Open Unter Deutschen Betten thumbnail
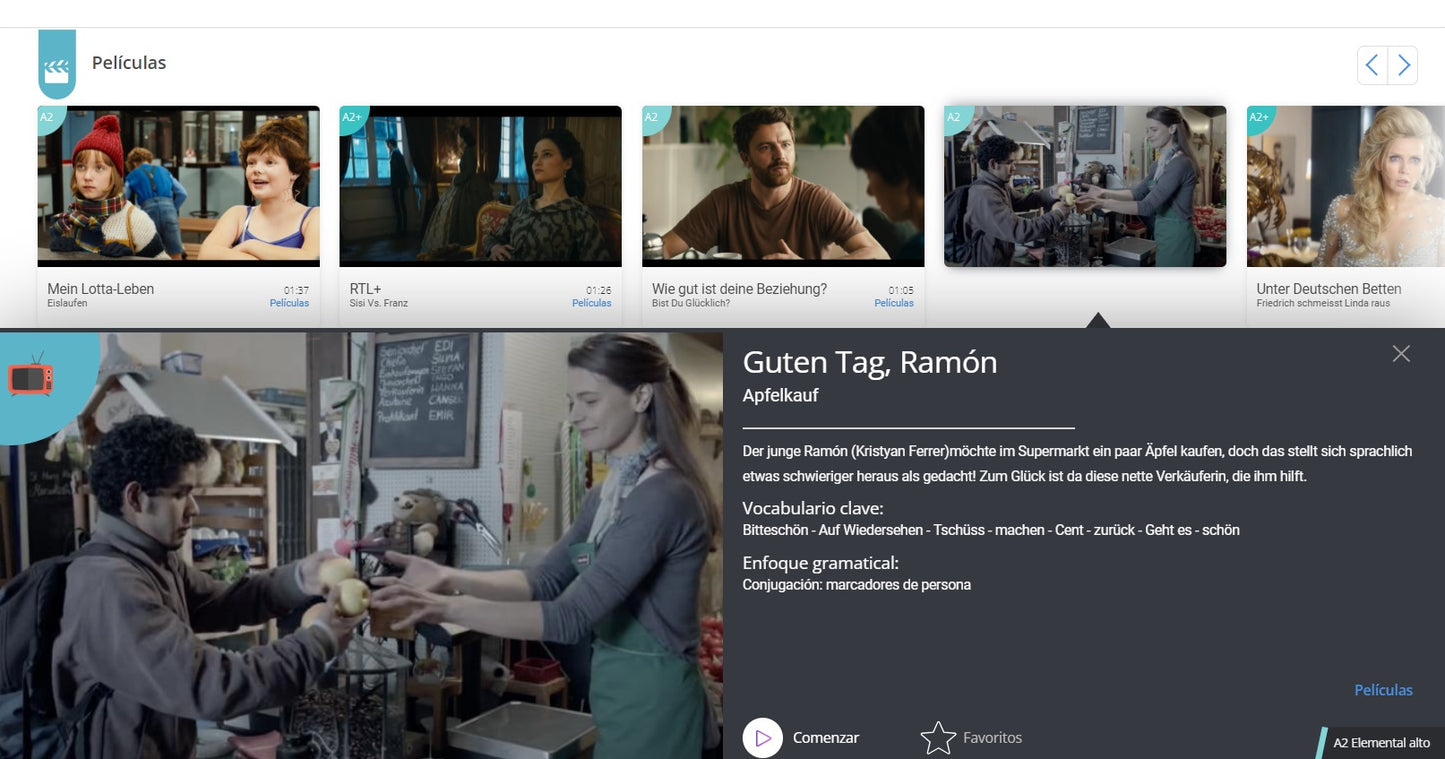Viewport: 1445px width, 759px height. [1346, 186]
